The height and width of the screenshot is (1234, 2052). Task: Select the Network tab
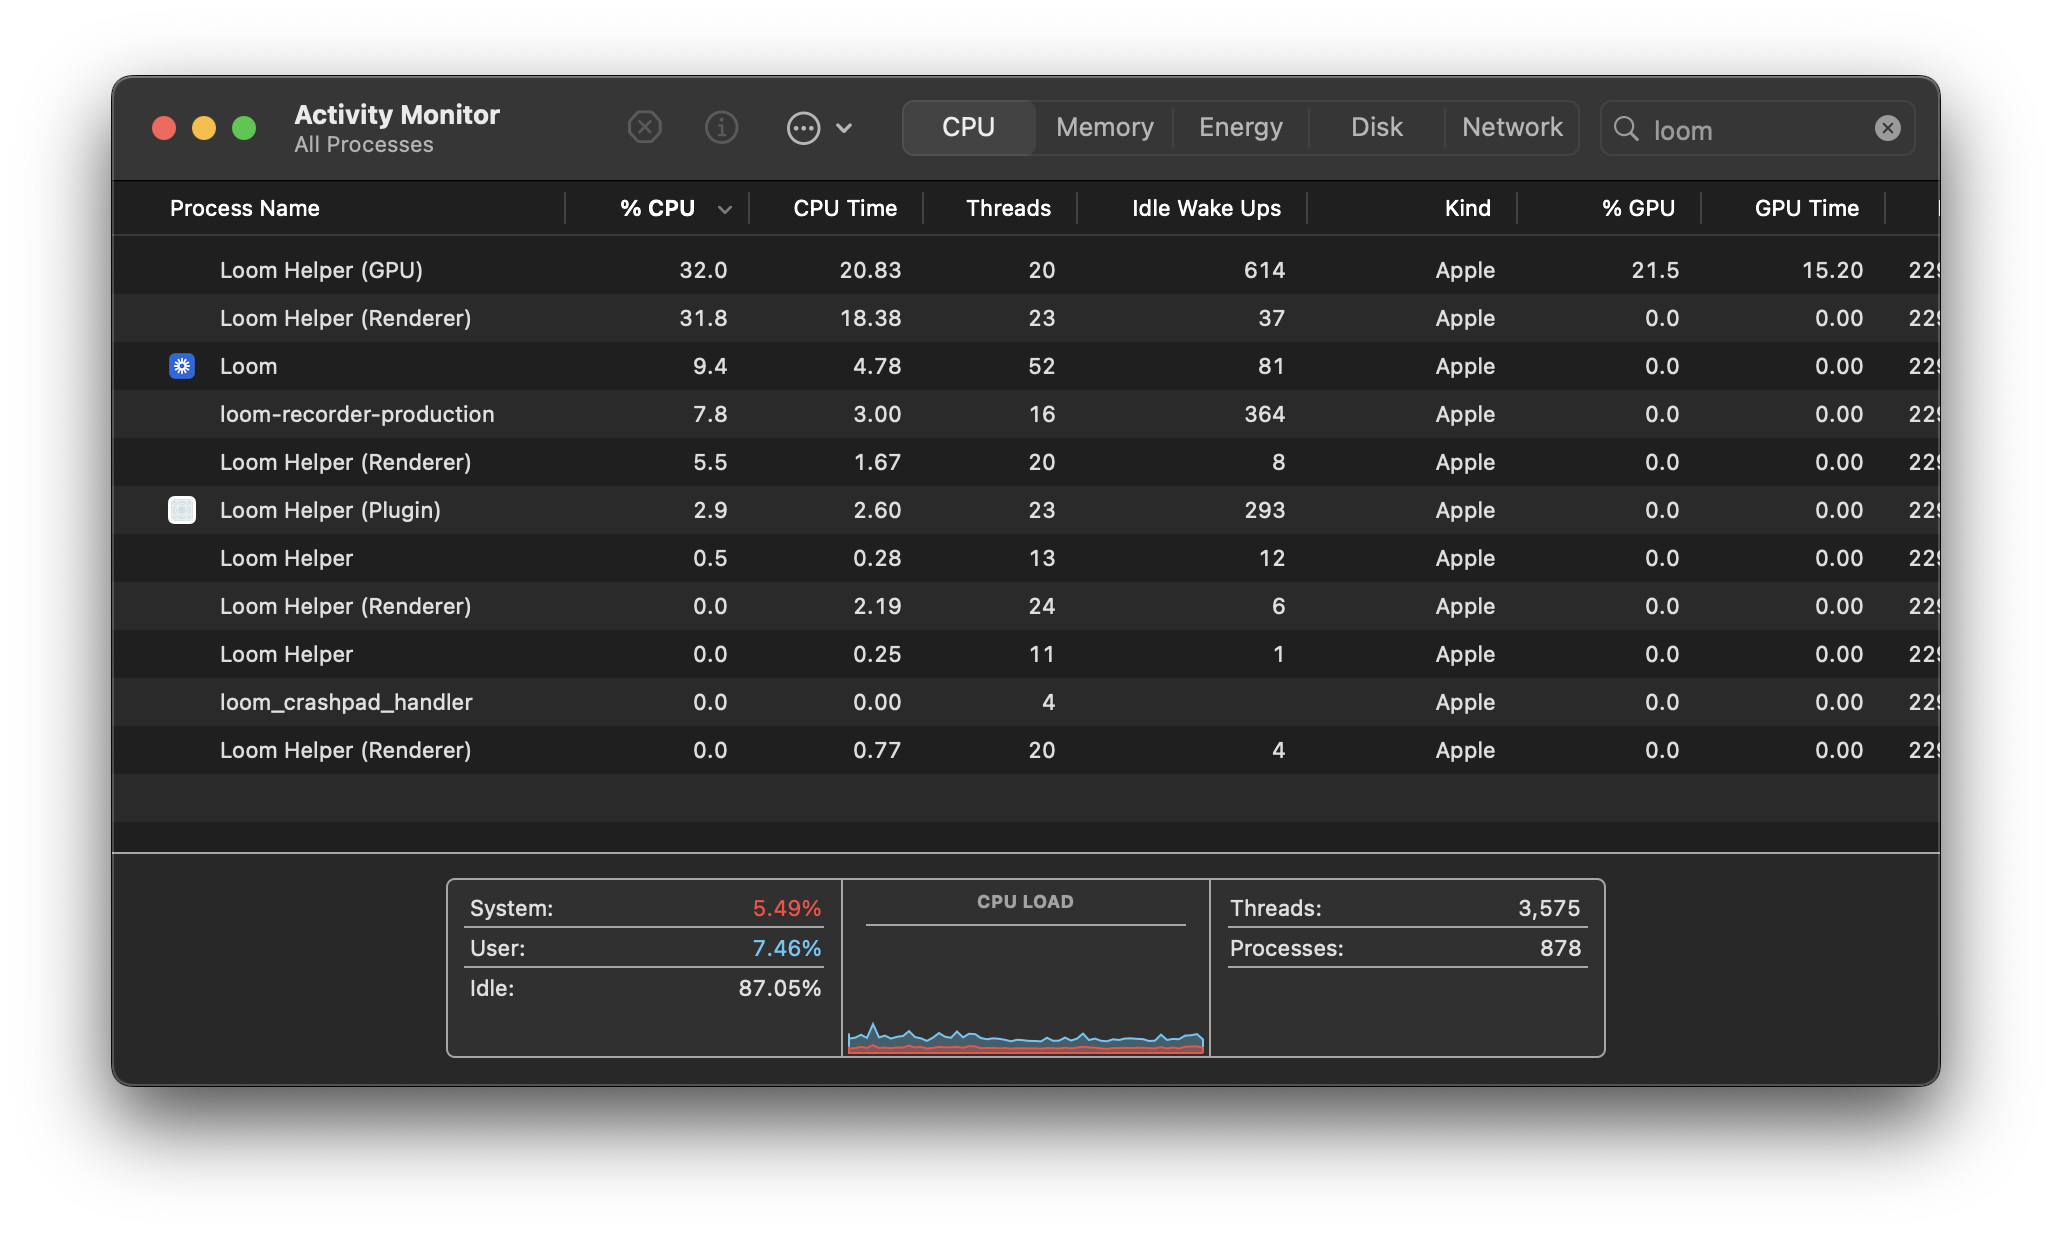pos(1511,128)
